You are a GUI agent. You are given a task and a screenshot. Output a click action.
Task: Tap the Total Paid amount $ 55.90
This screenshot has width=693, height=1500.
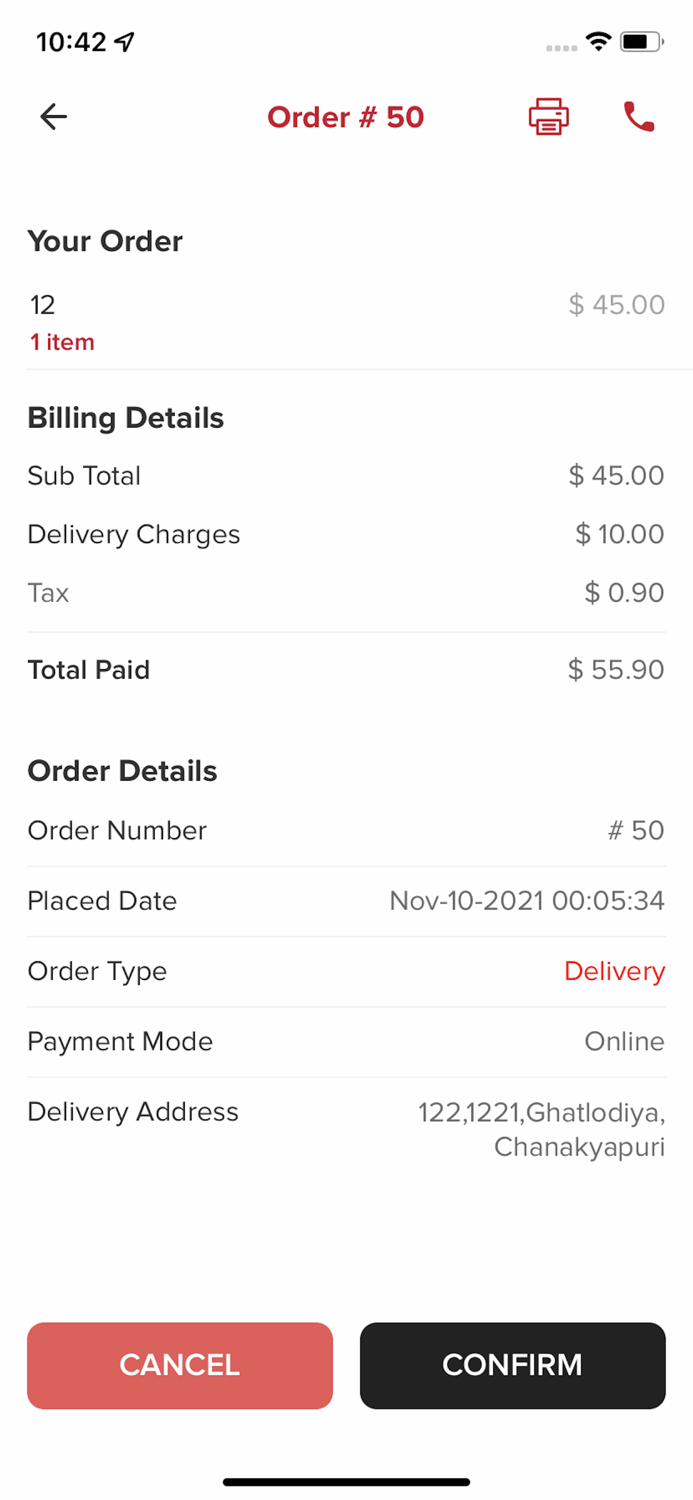615,670
